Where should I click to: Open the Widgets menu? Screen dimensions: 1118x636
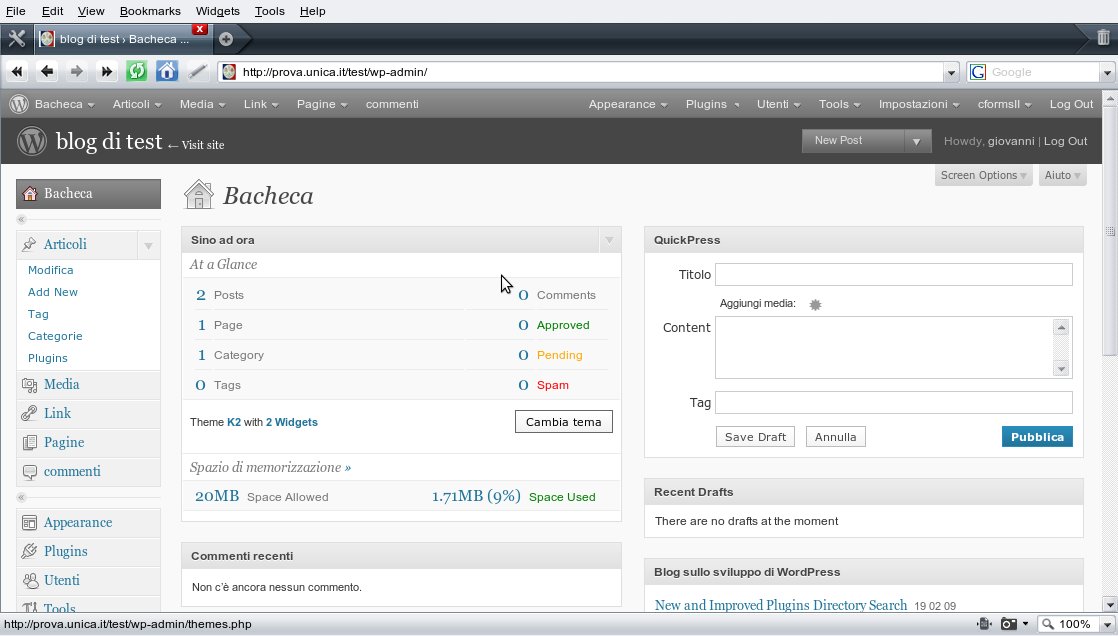pyautogui.click(x=217, y=11)
